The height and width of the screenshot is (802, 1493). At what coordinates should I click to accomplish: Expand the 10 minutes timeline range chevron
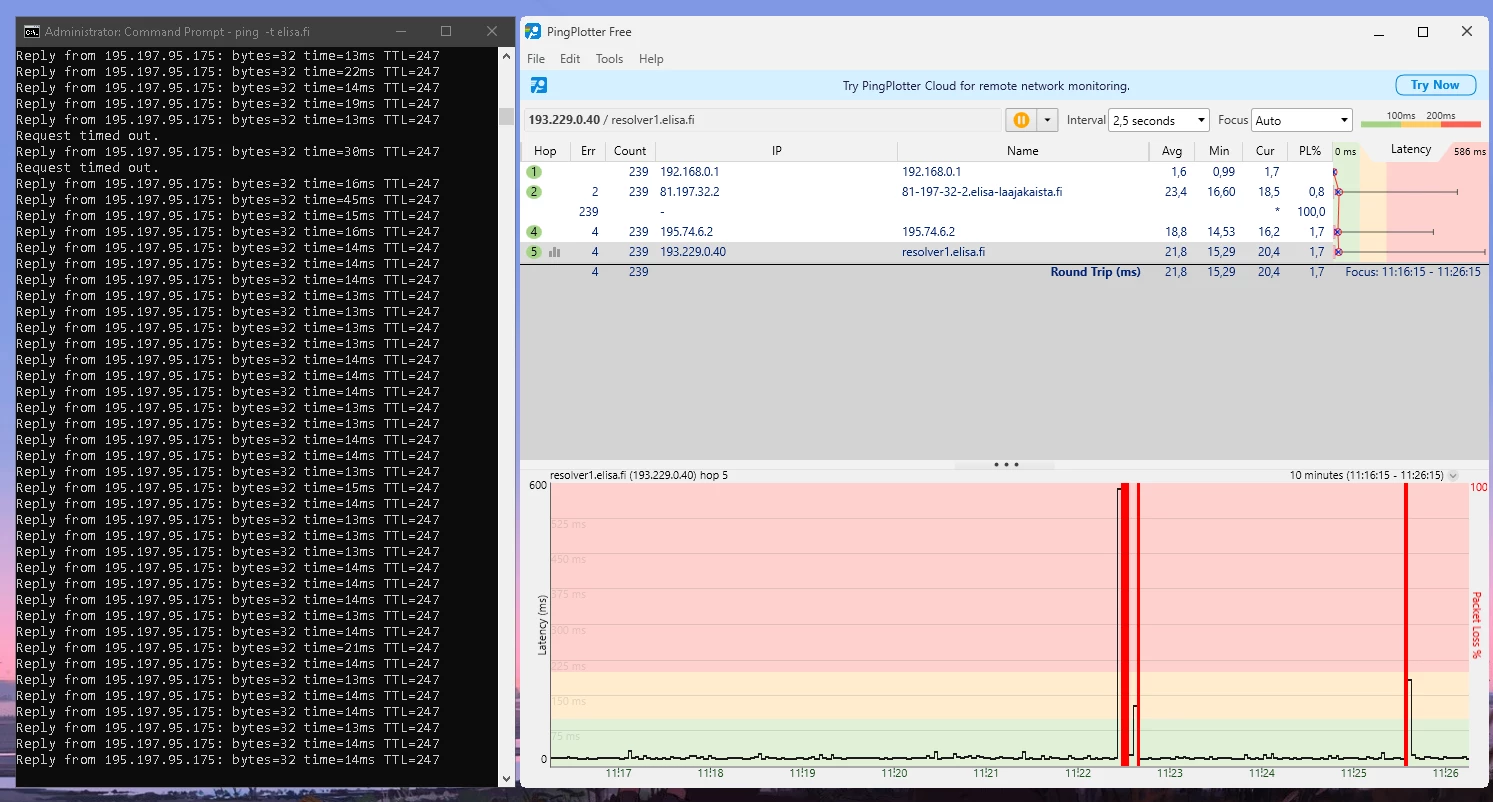click(x=1453, y=476)
